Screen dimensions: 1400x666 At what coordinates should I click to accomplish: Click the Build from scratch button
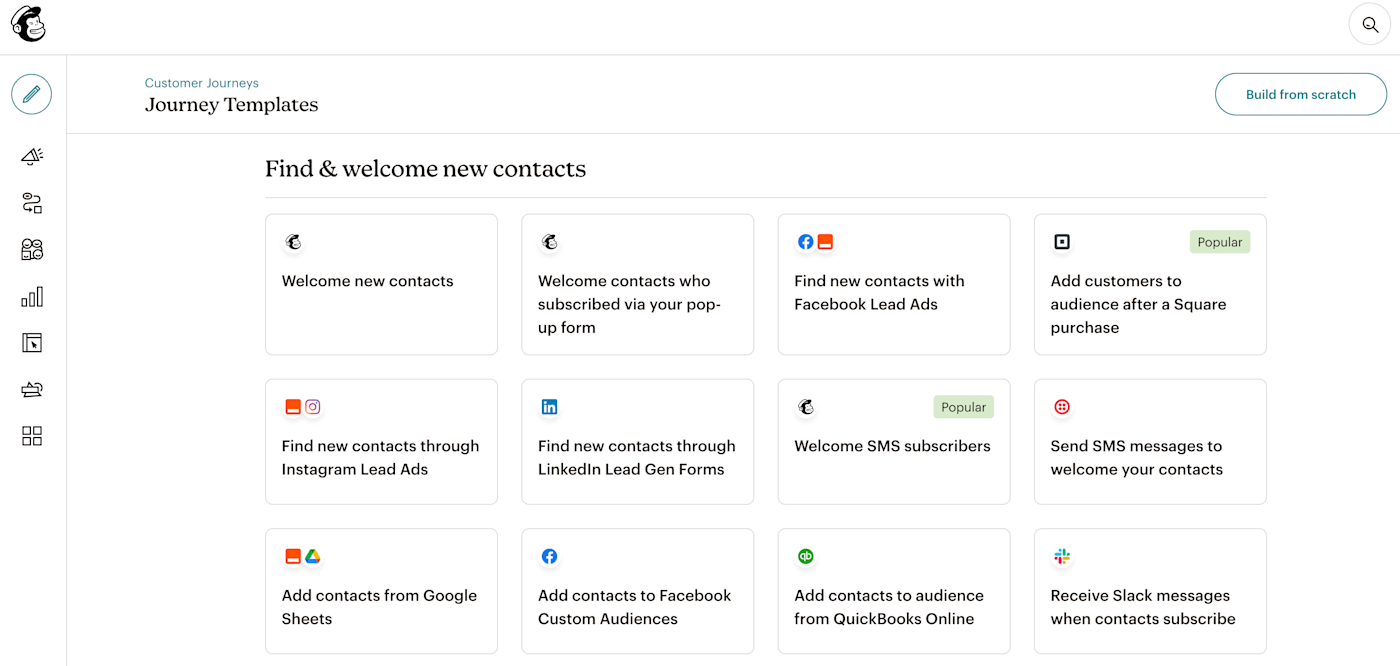(x=1300, y=95)
